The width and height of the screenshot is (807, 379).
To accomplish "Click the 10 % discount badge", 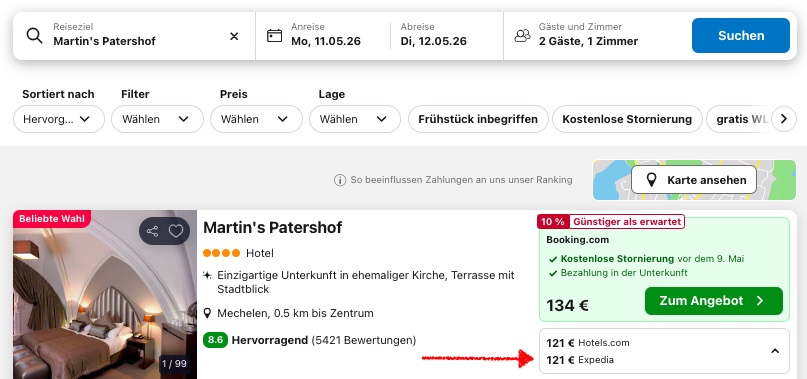I will 553,222.
